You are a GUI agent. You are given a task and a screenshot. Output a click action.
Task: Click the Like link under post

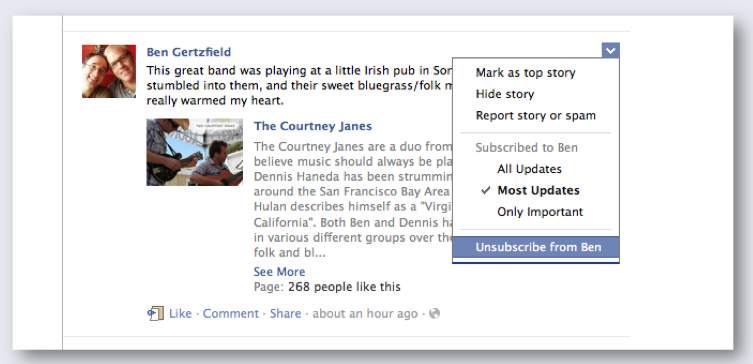[x=180, y=314]
